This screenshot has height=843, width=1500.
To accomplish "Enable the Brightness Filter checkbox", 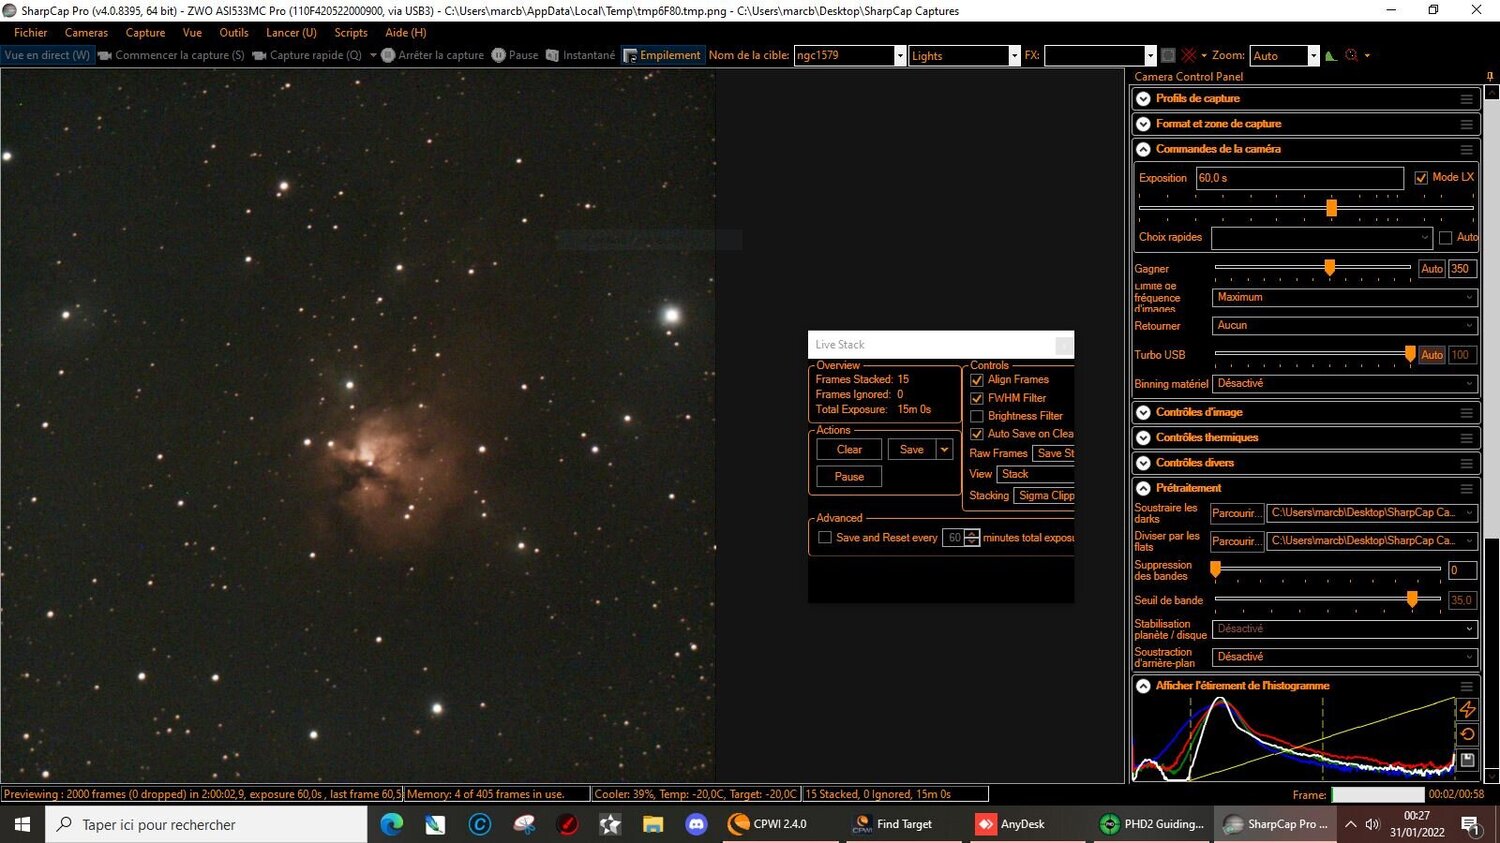I will tap(976, 416).
